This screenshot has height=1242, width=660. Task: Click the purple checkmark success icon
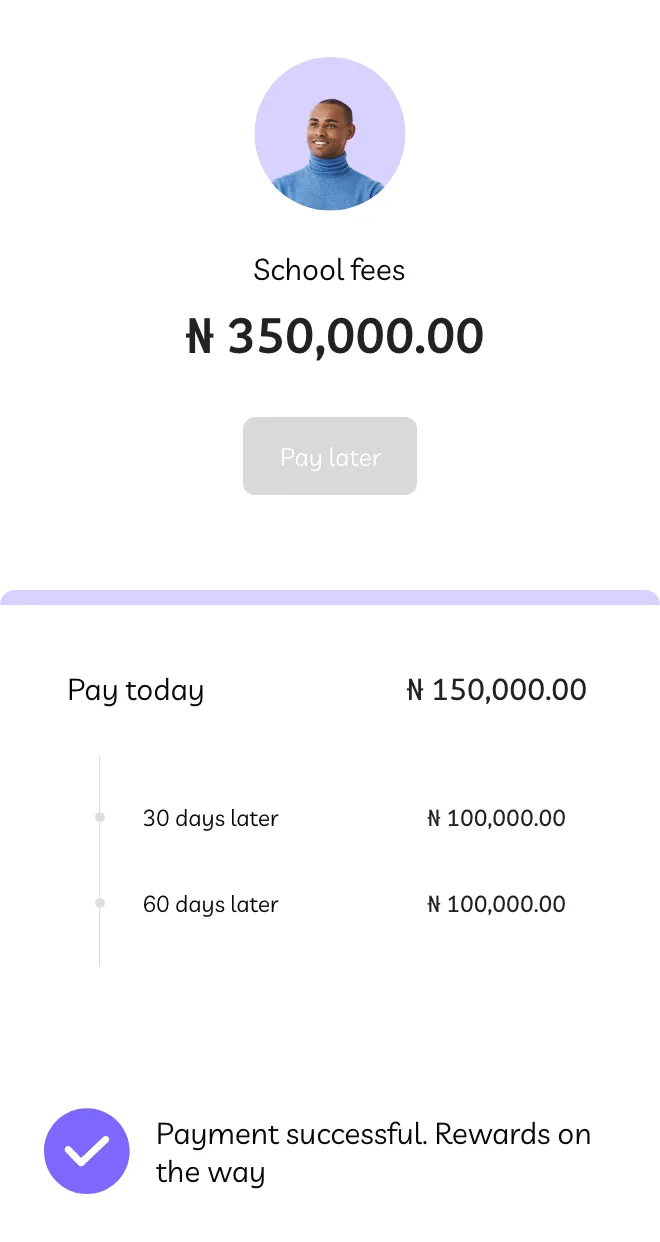(x=87, y=1151)
